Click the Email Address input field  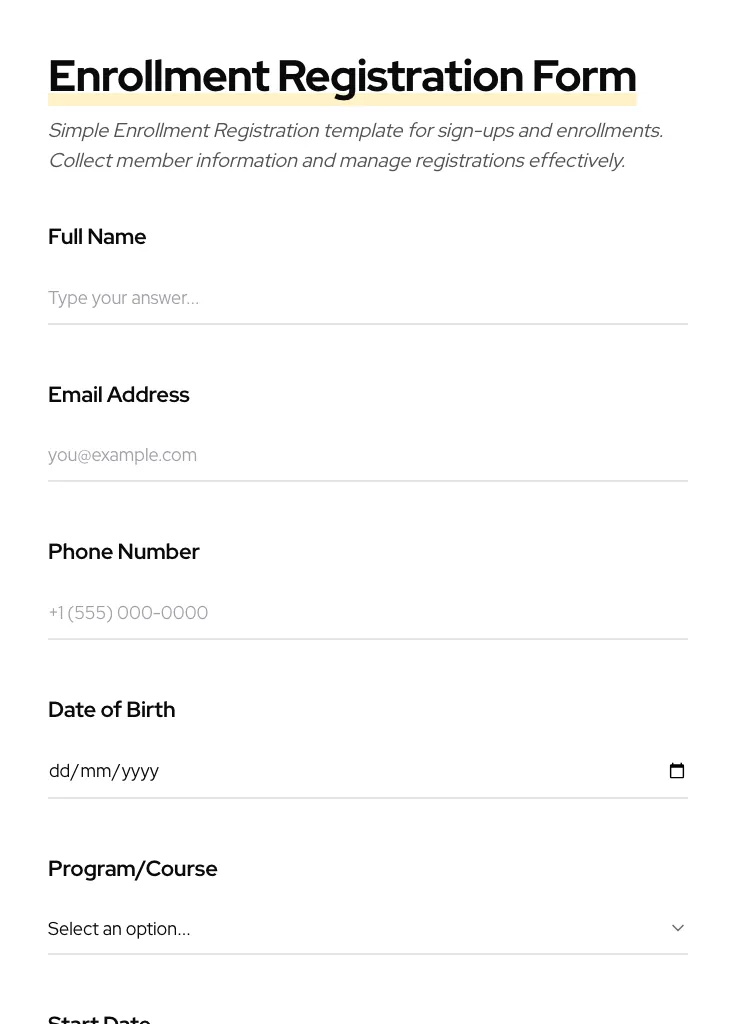[x=368, y=455]
